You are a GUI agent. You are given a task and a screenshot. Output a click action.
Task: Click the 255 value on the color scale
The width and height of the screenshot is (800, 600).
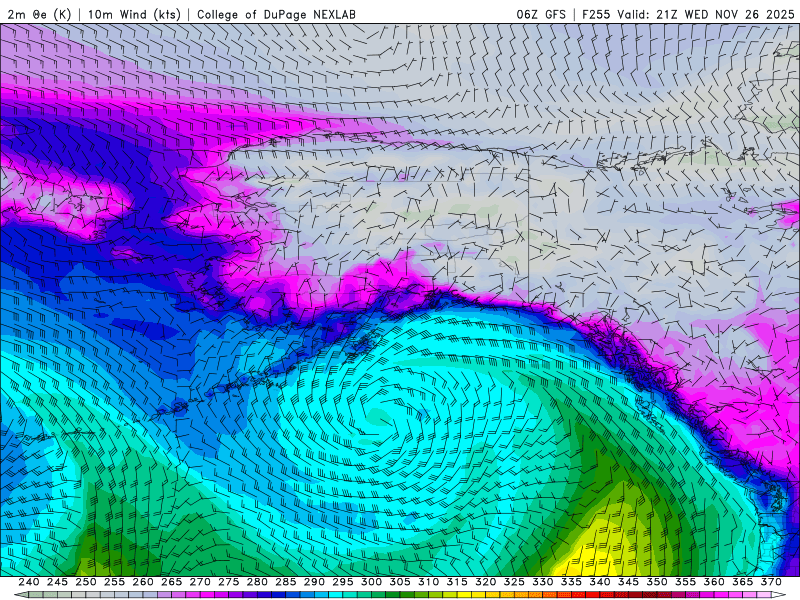pos(115,582)
